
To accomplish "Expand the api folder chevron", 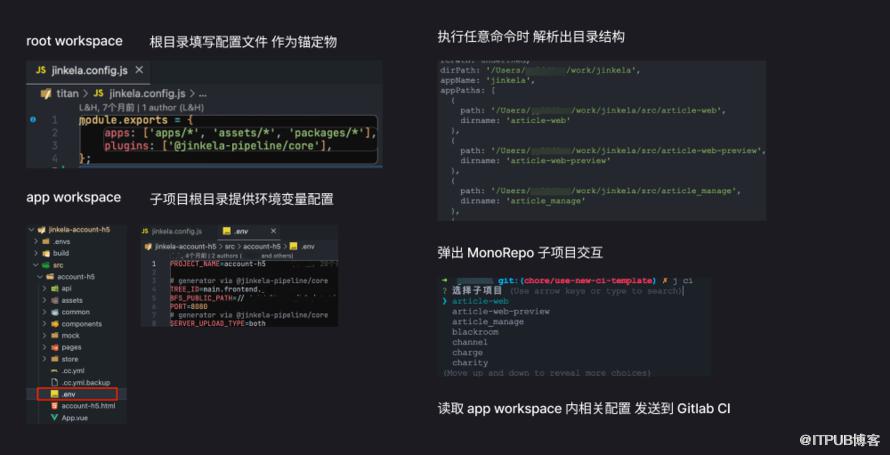I will pos(44,289).
